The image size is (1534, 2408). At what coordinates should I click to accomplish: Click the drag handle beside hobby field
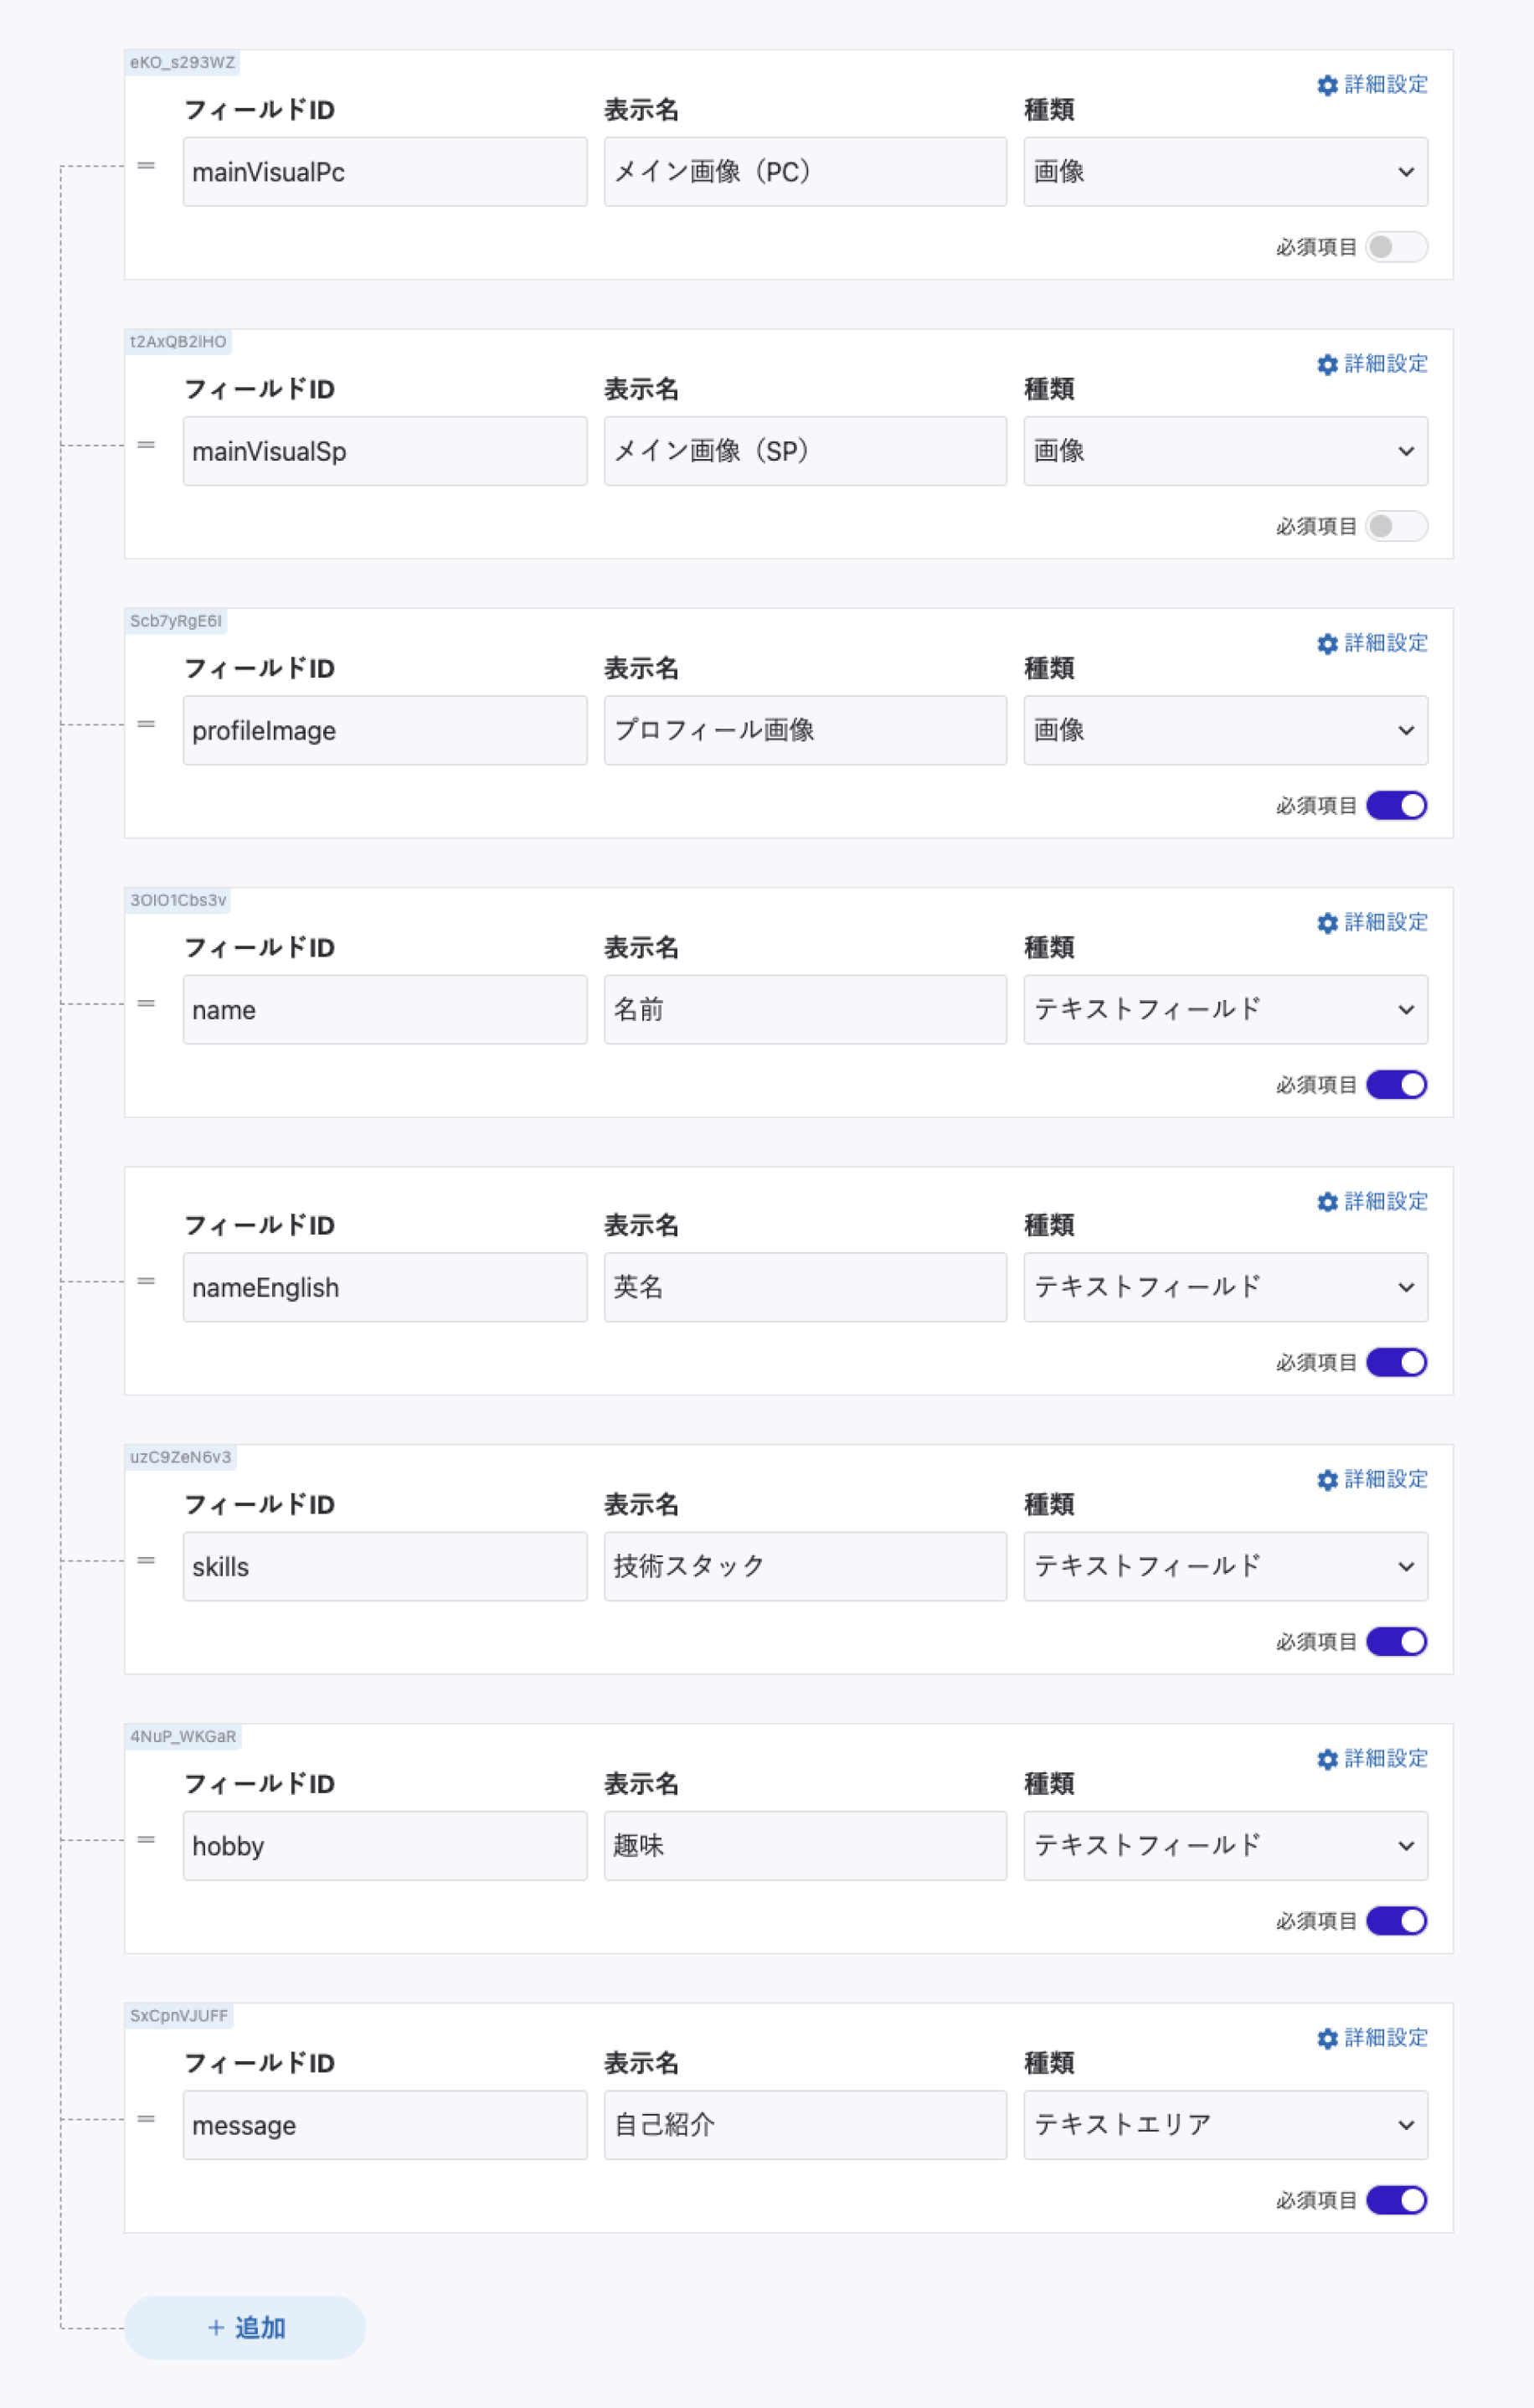(x=146, y=1839)
